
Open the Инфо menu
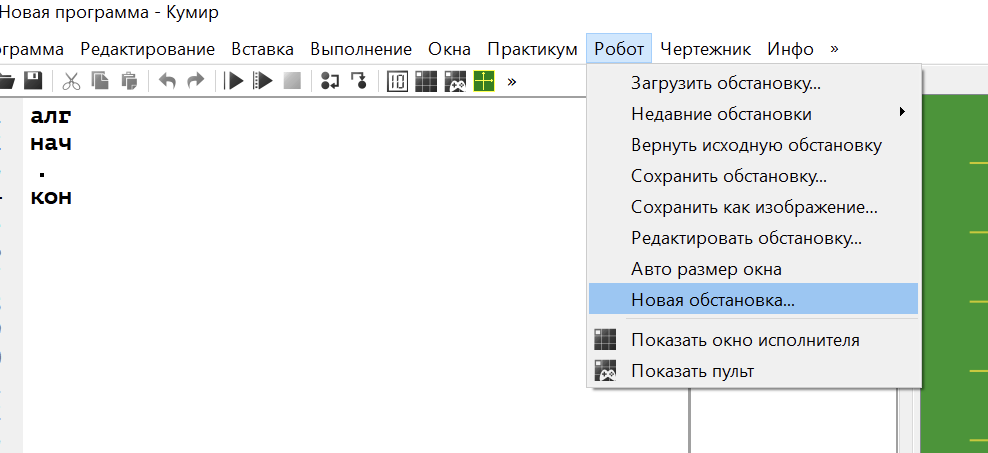[x=790, y=49]
